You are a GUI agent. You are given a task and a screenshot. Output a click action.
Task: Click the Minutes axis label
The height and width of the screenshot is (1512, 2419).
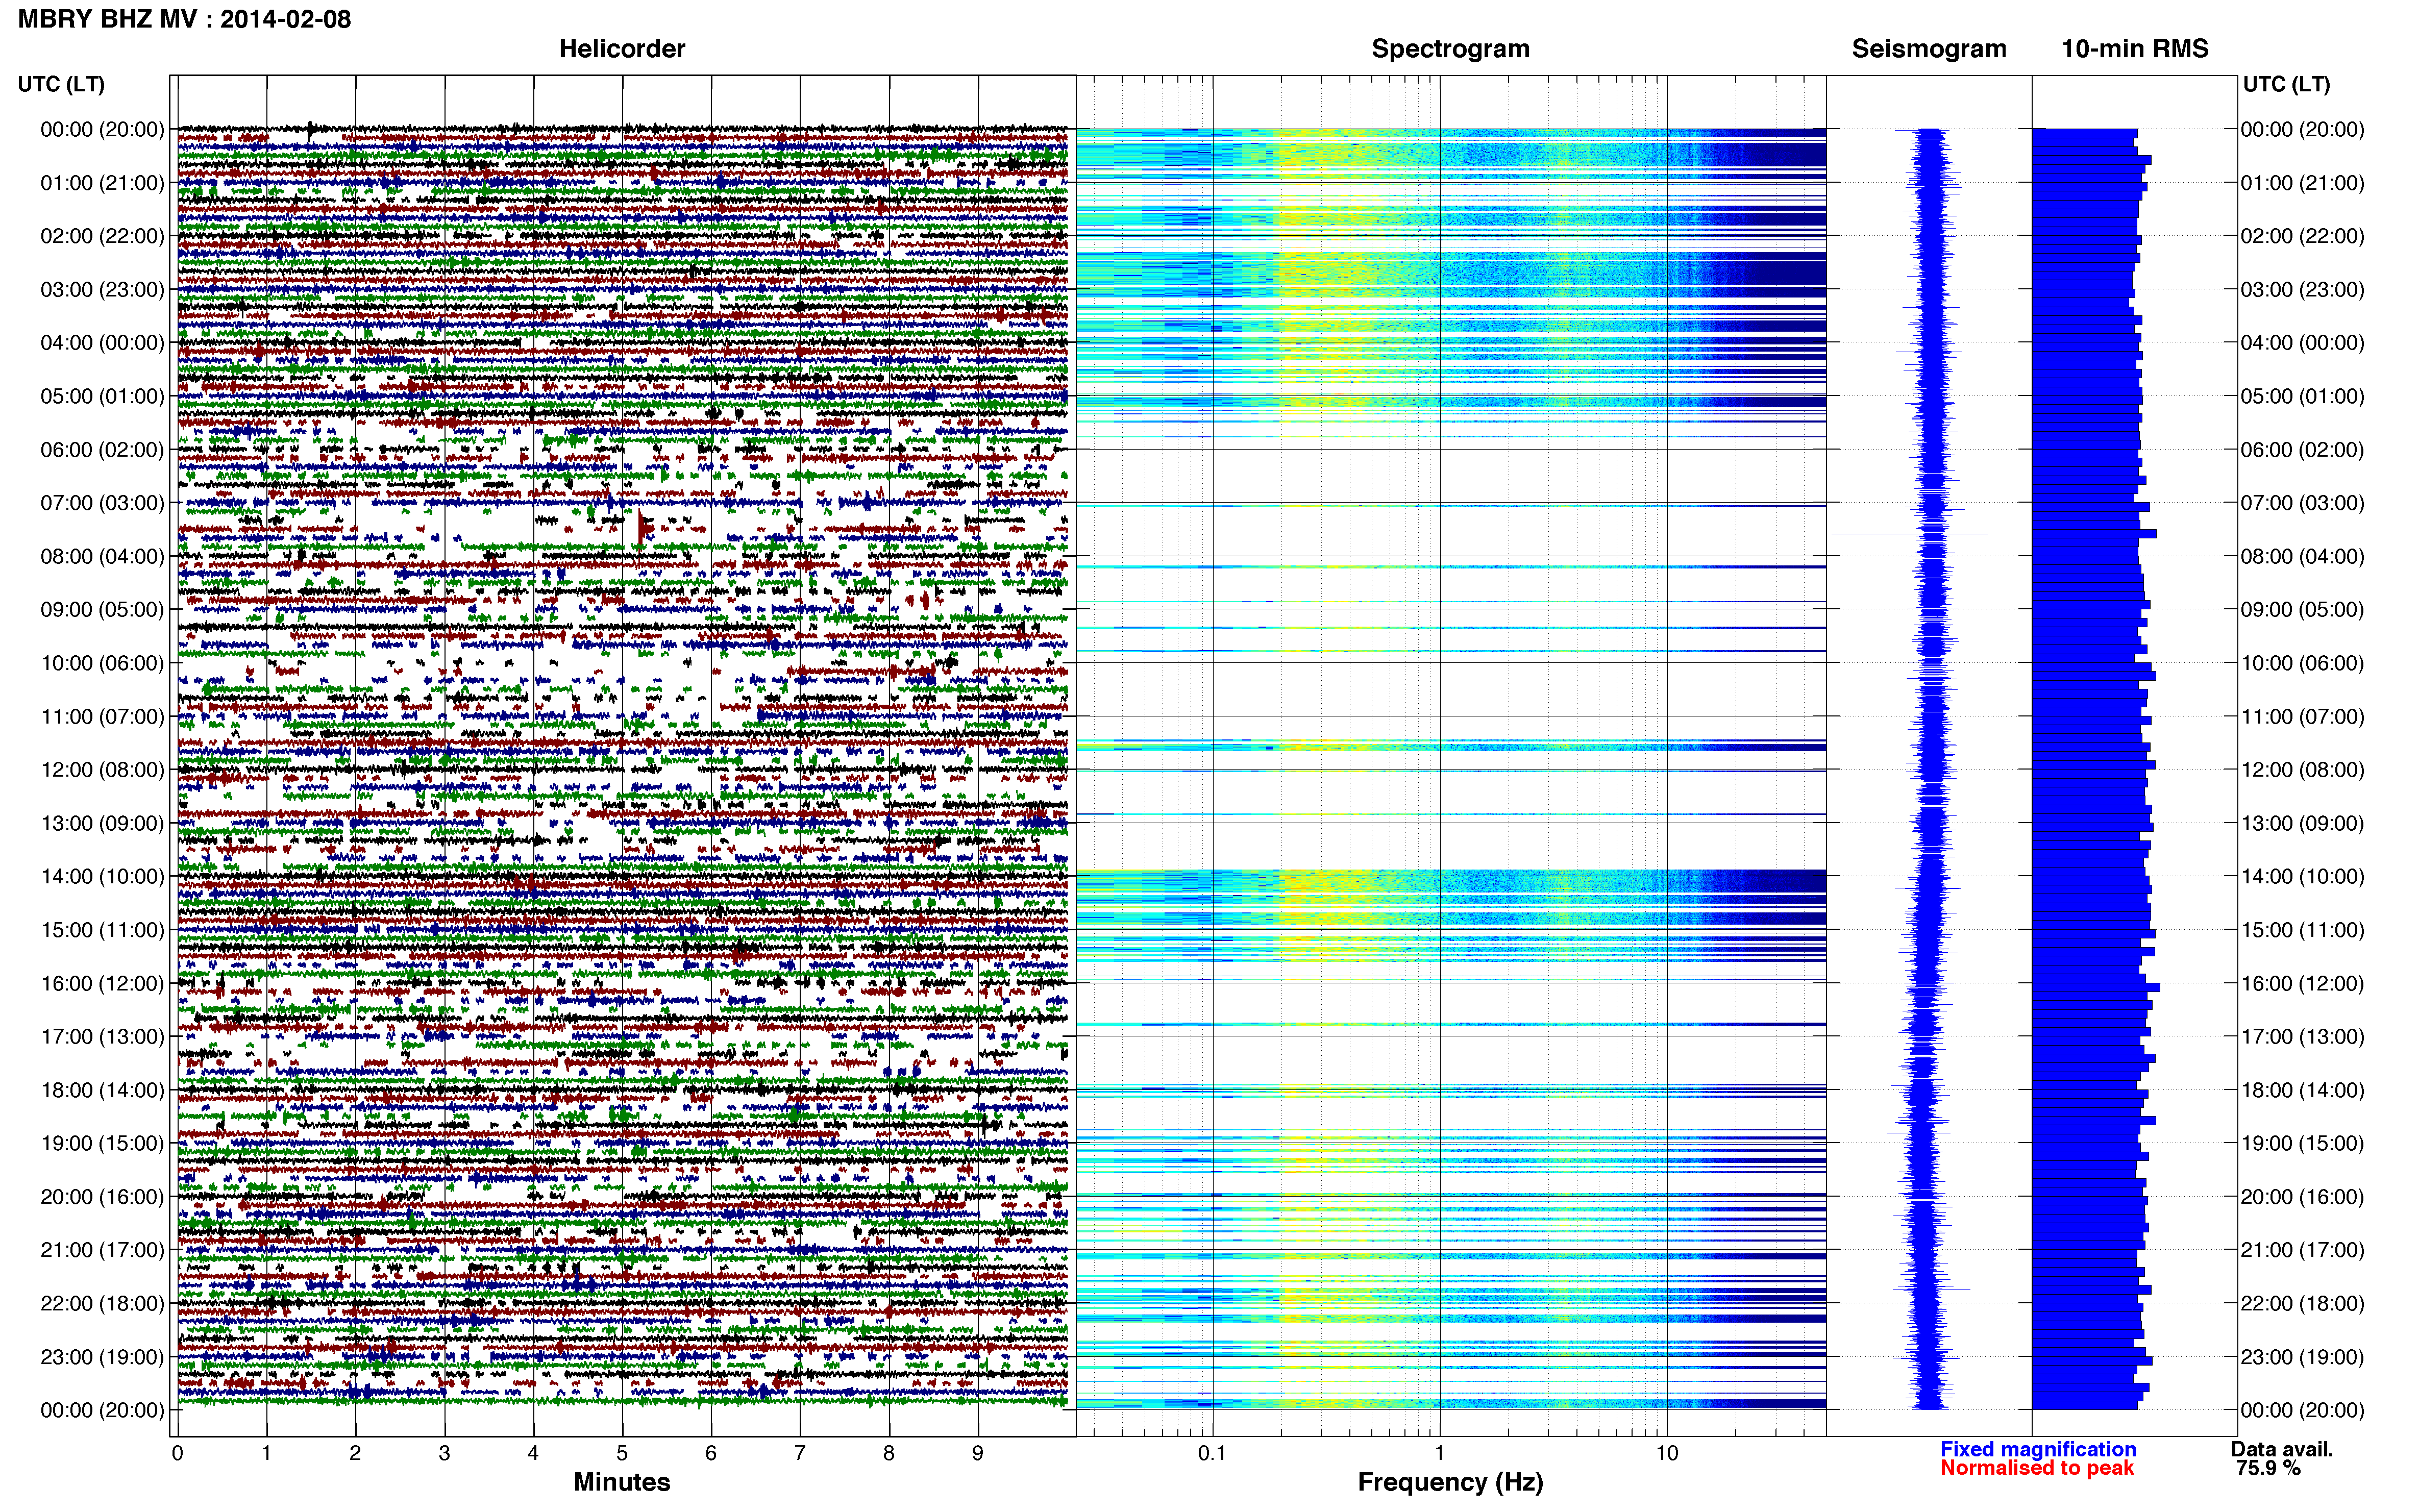coord(621,1481)
